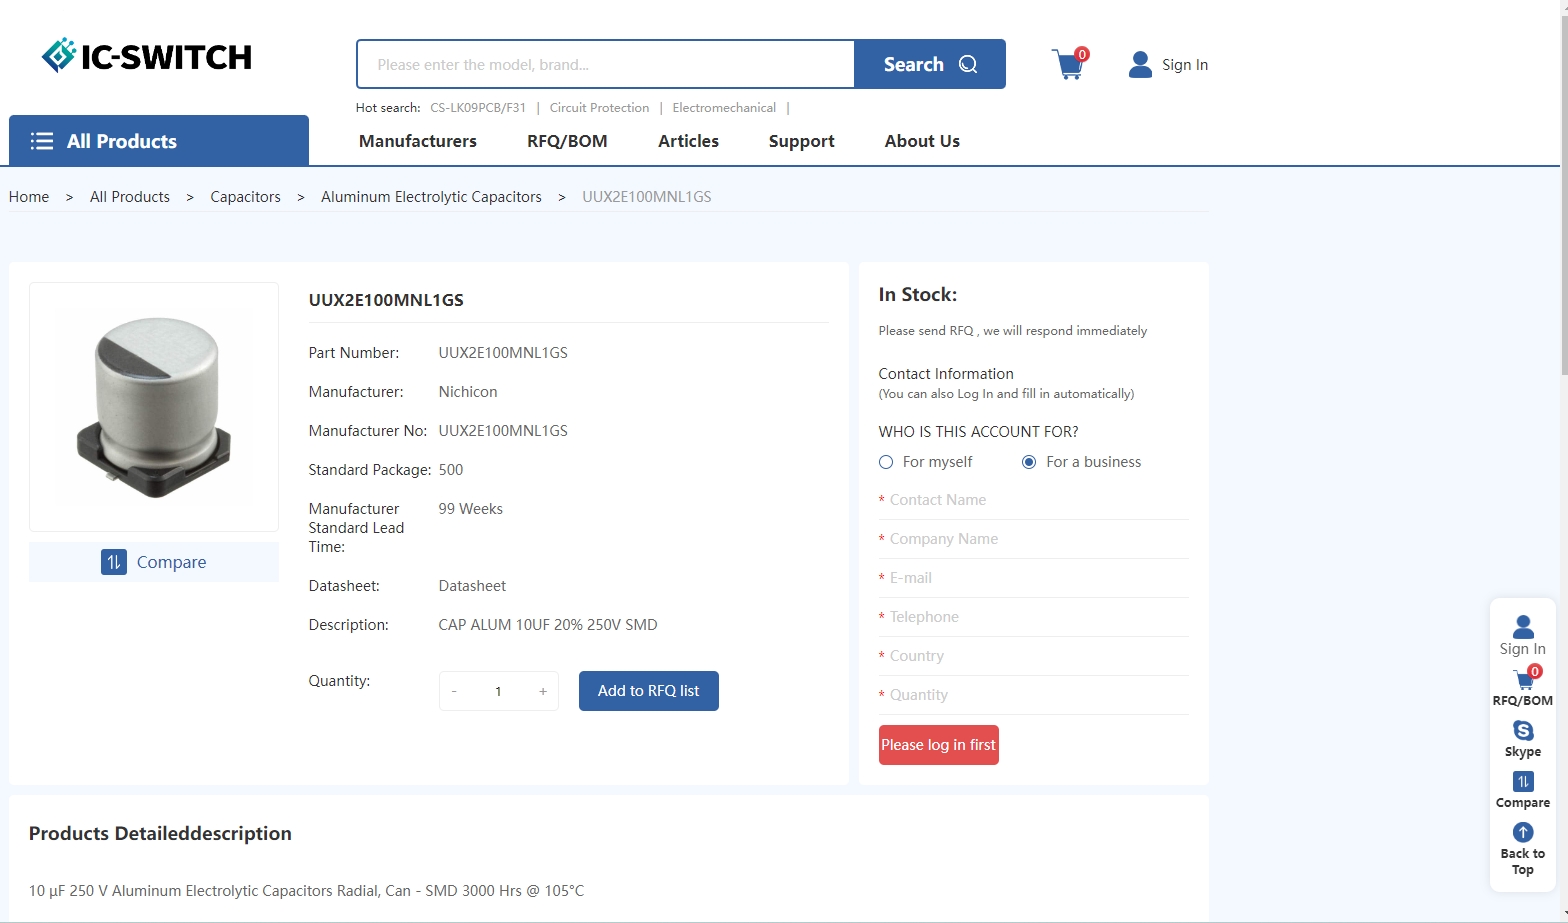Screen dimensions: 1568x923
Task: Open the RFQ/BOM menu item
Action: pyautogui.click(x=567, y=141)
